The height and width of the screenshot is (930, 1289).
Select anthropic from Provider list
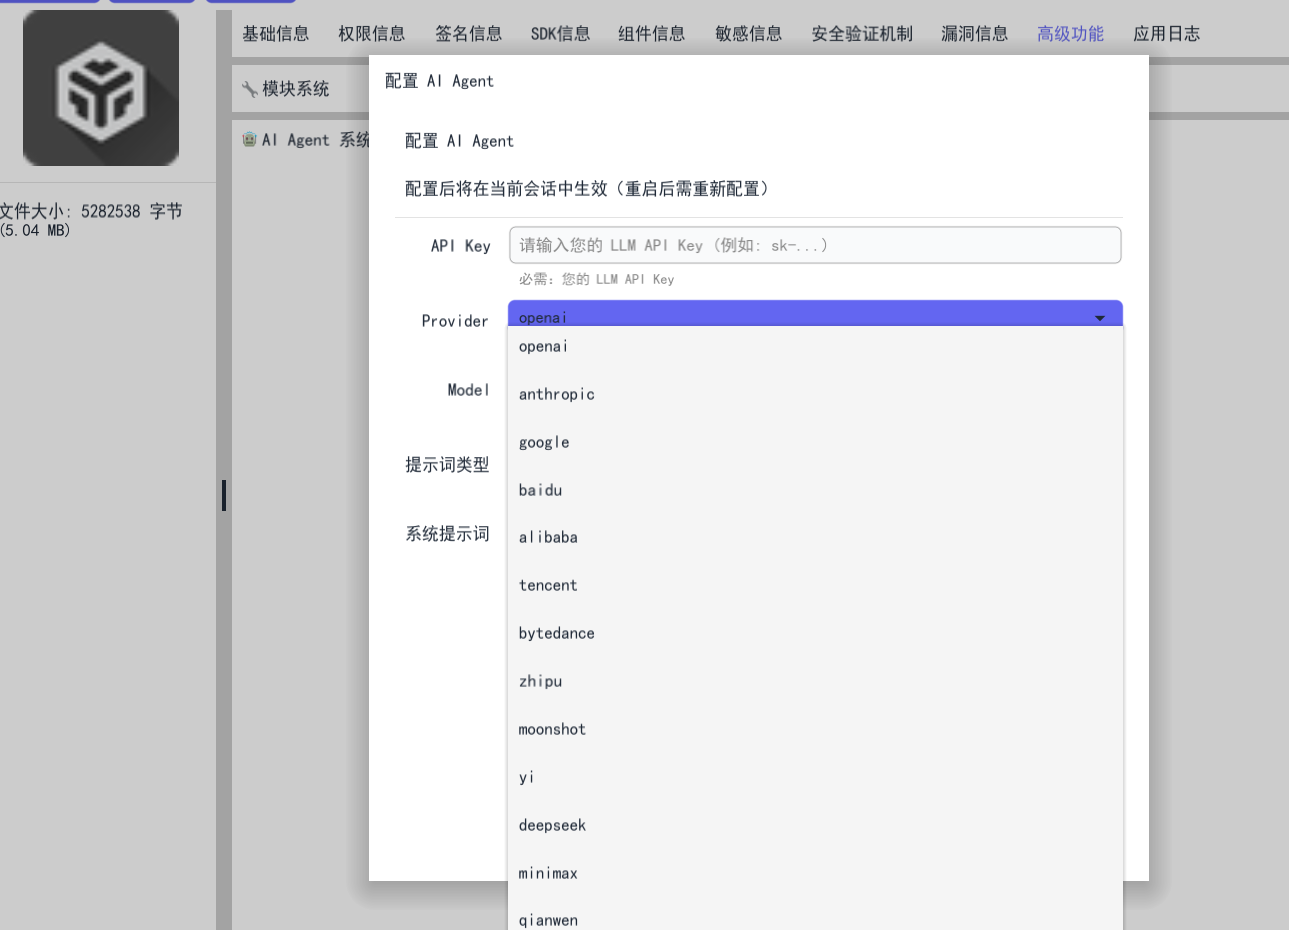tap(556, 394)
